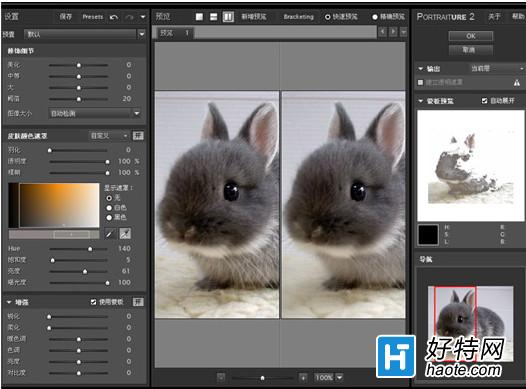
Task: Click the zoom out minus icon
Action: pos(221,377)
